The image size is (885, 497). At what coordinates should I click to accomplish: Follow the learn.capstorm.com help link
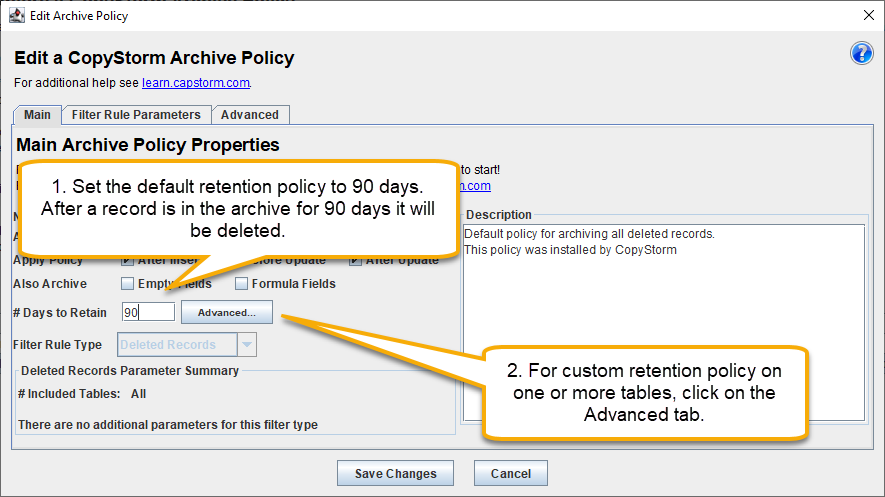(x=196, y=83)
